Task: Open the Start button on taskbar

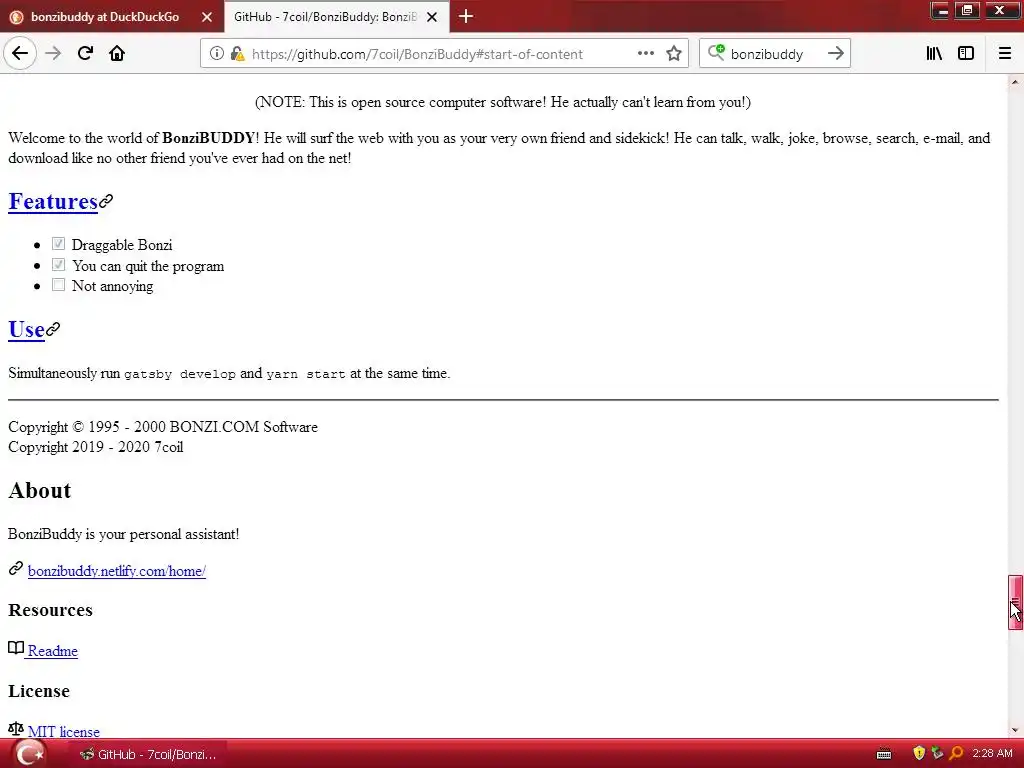Action: (29, 754)
